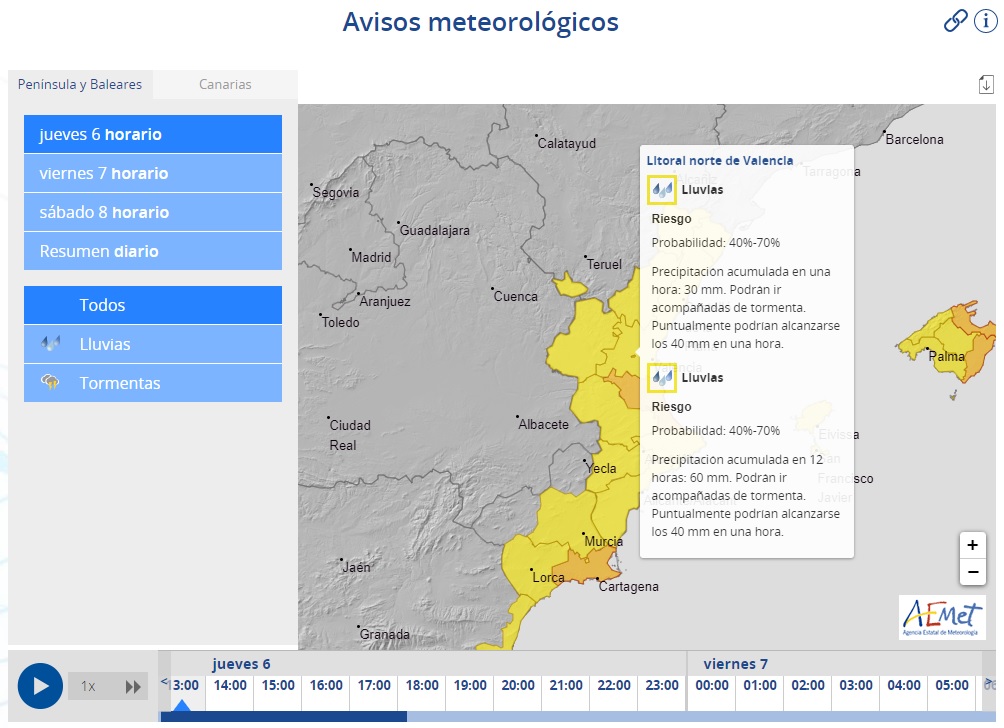Select the sábado 8 horario option

pyautogui.click(x=152, y=212)
